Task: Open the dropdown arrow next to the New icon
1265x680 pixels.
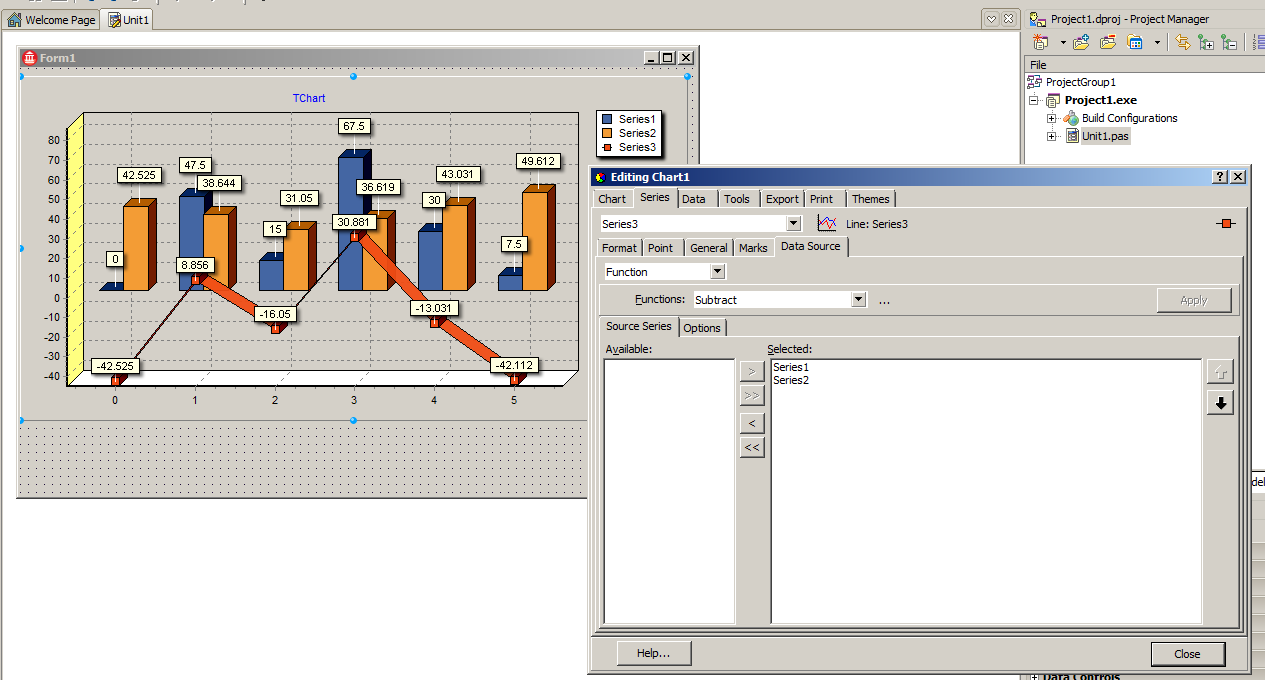Action: (x=1062, y=42)
